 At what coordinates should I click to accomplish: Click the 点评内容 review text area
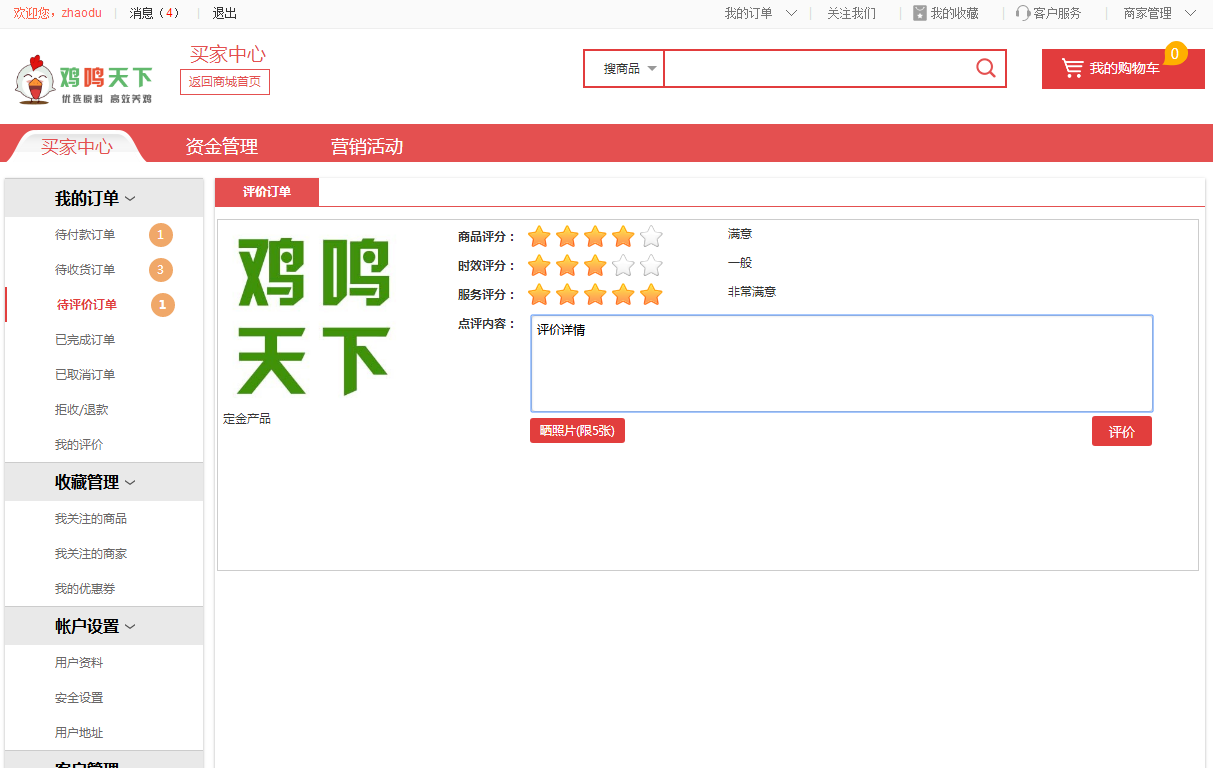[841, 364]
